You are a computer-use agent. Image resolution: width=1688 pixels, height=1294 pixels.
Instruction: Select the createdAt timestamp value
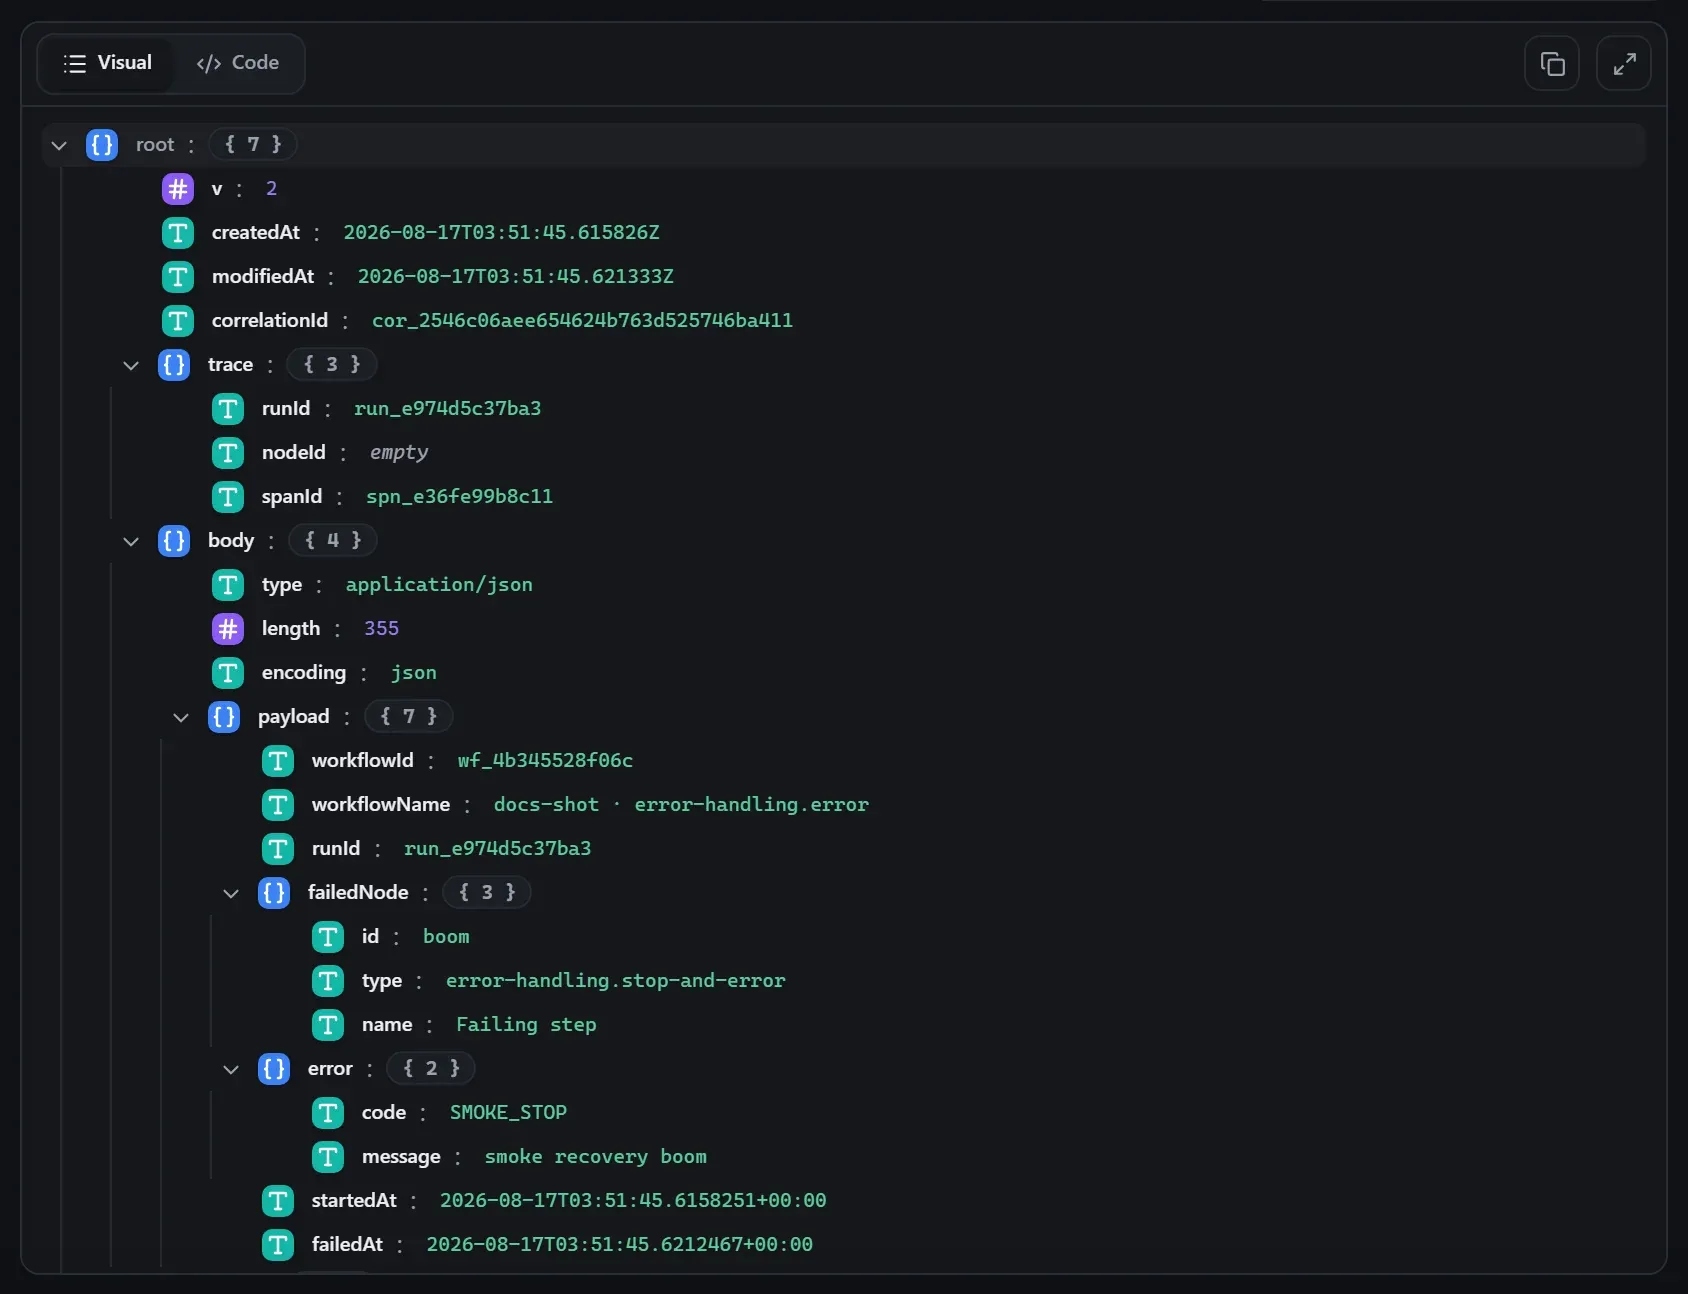[x=501, y=233]
